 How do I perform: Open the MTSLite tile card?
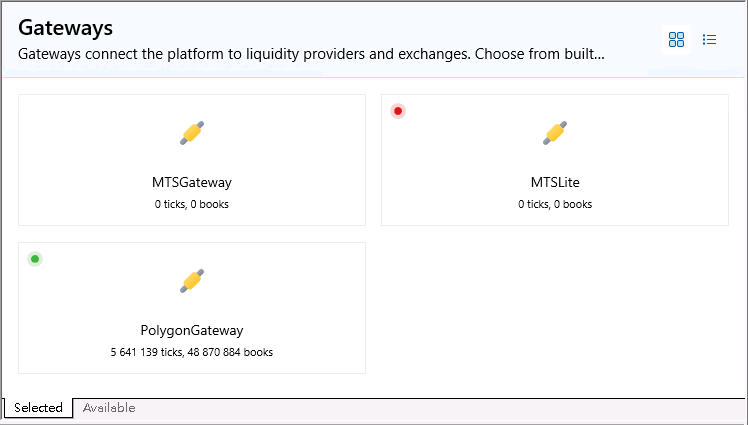point(555,160)
